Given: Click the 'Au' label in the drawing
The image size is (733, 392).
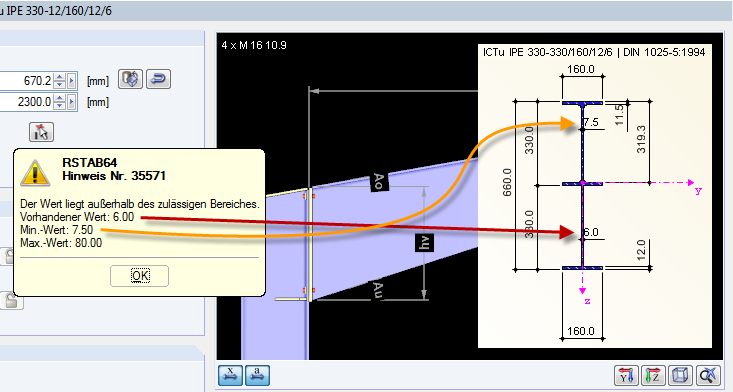Looking at the screenshot, I should (x=377, y=290).
